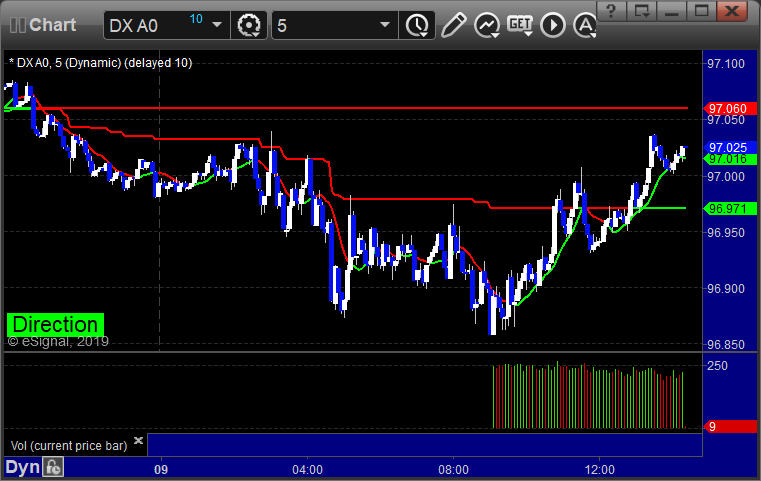761x481 pixels.
Task: Click the green 96.971 price marker
Action: 730,209
